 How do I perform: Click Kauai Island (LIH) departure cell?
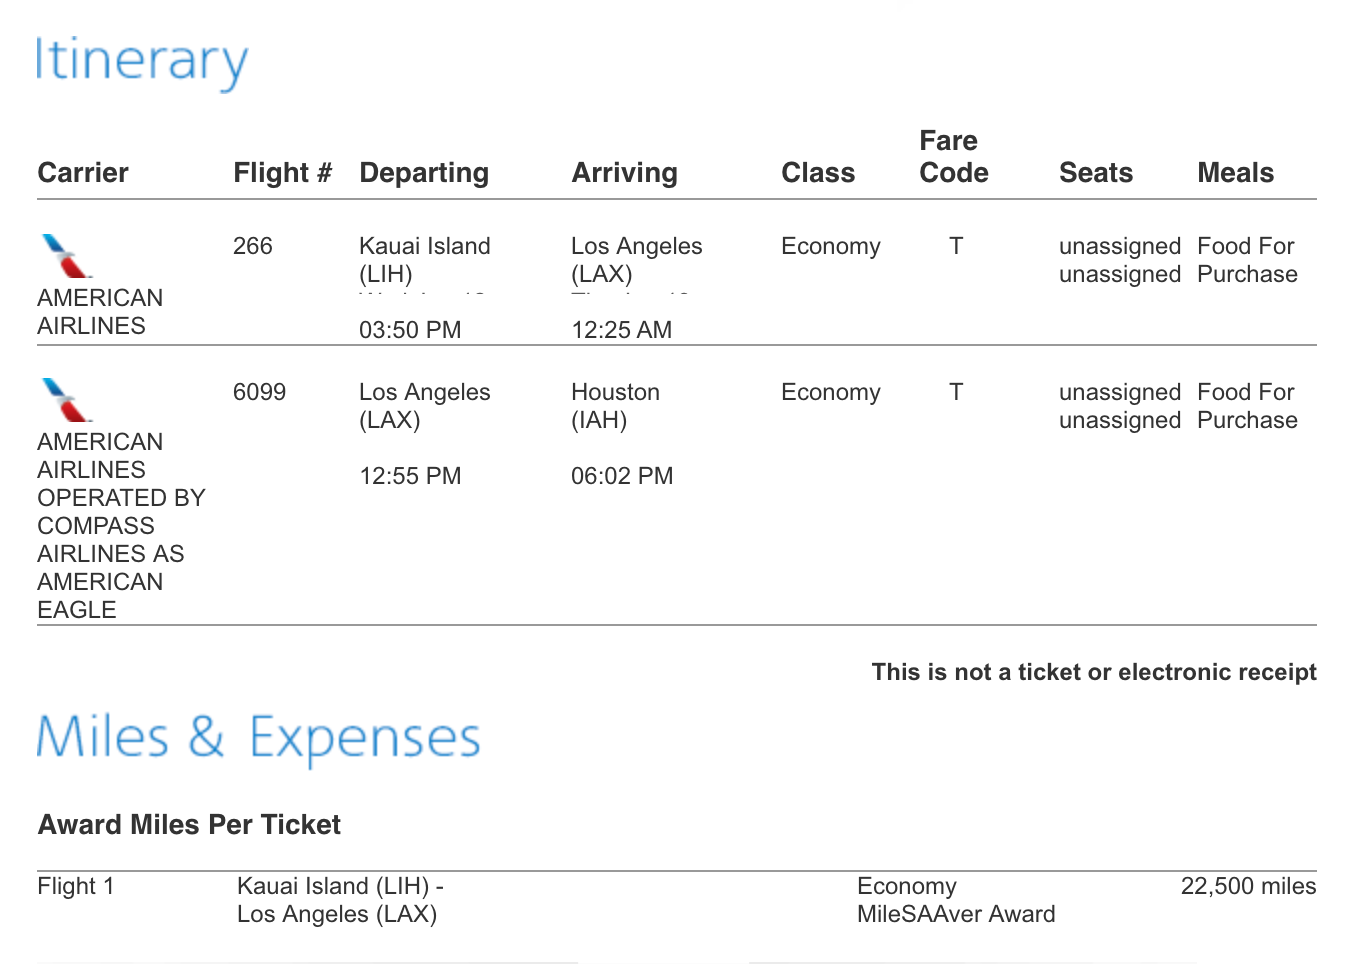pyautogui.click(x=425, y=260)
